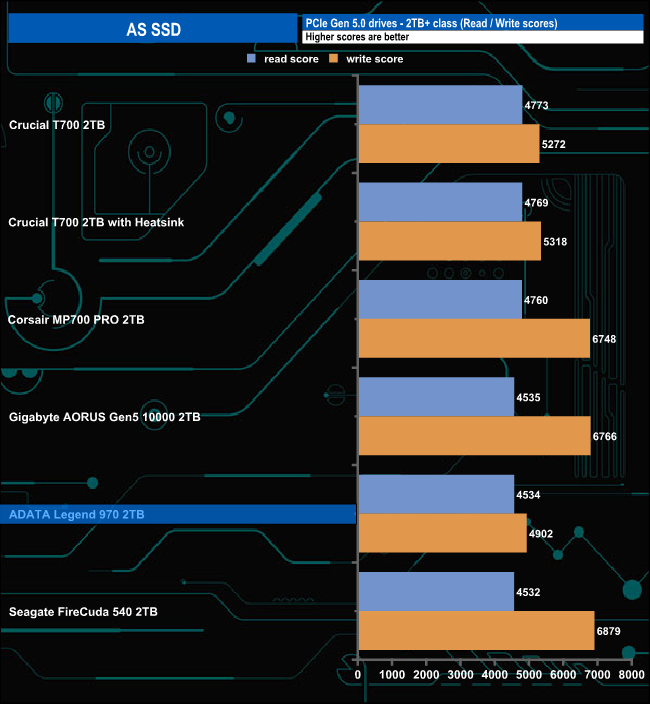Click the 4760 read value

(x=536, y=300)
